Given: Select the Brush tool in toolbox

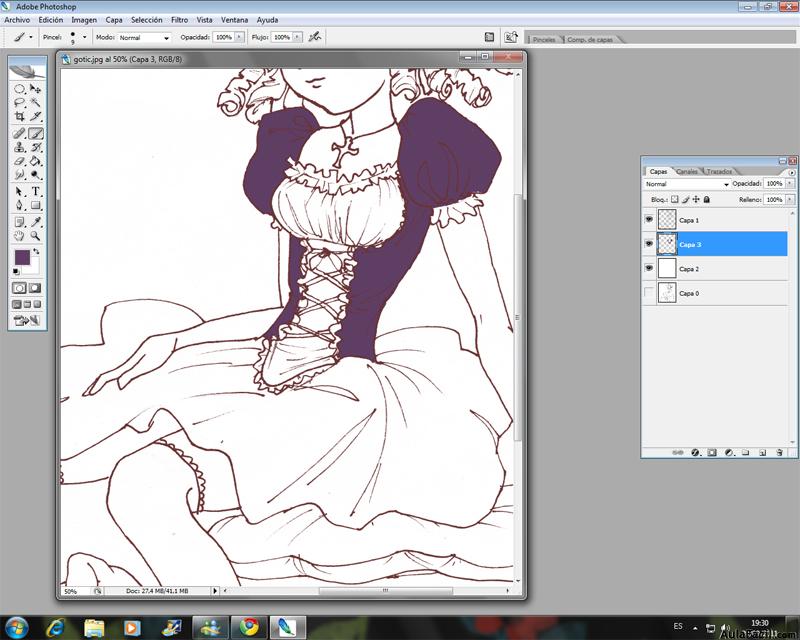Looking at the screenshot, I should (x=35, y=134).
